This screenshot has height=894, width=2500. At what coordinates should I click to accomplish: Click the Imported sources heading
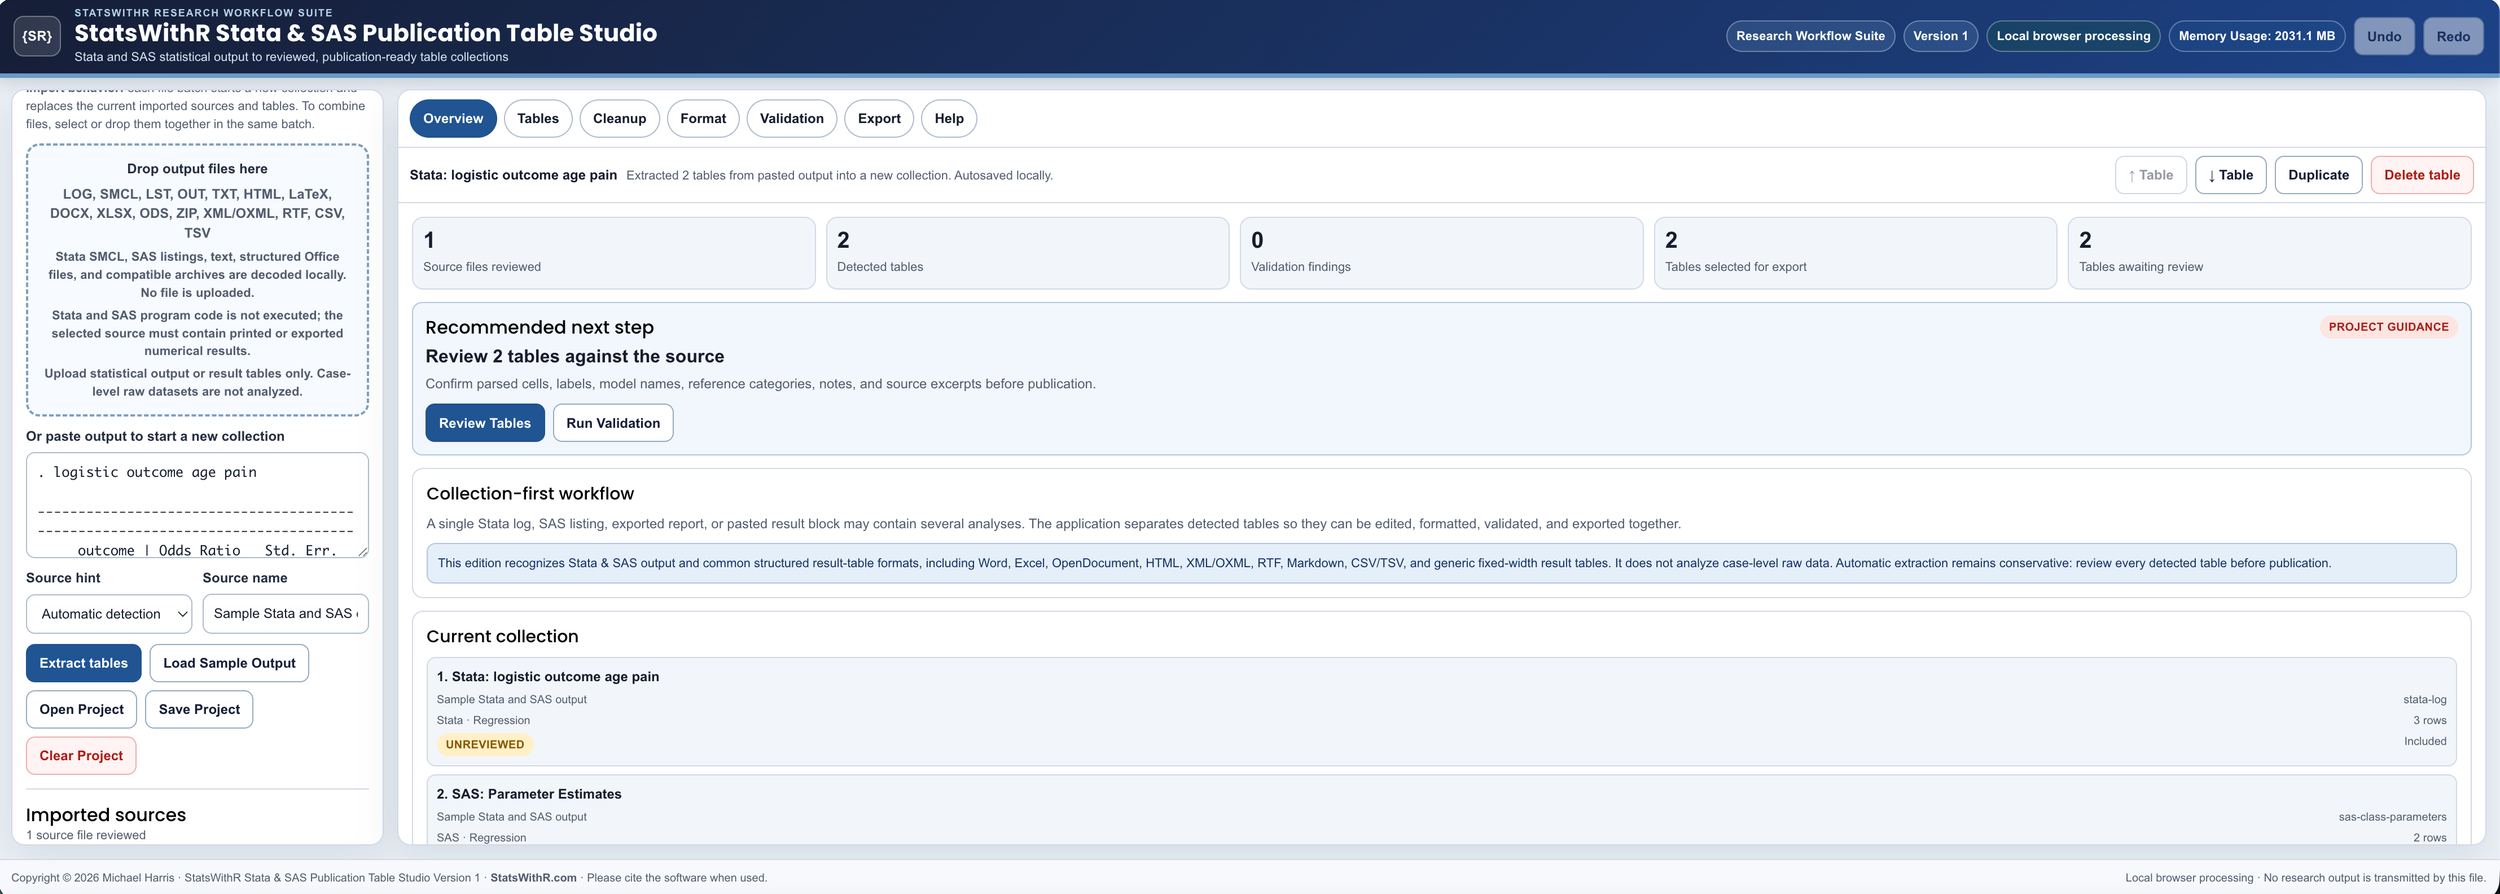coord(106,815)
